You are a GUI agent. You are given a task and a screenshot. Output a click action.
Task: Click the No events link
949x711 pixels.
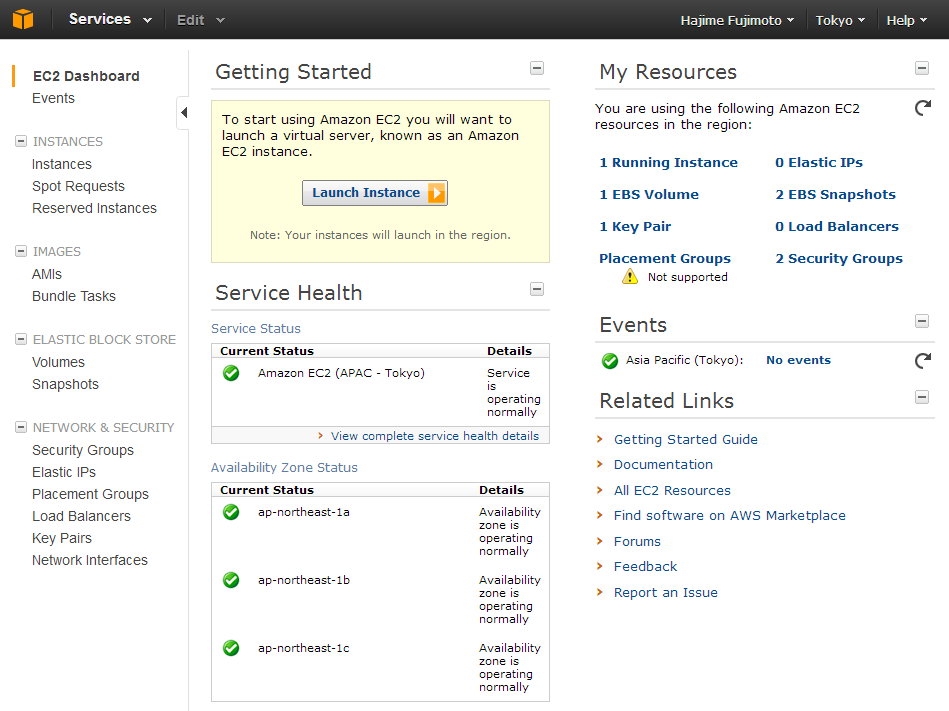[798, 360]
